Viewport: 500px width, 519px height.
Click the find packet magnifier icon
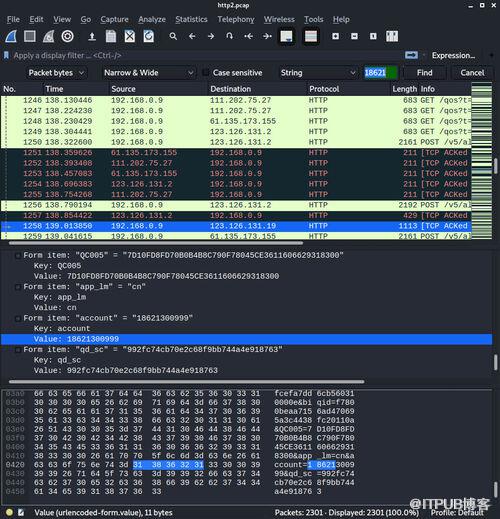173,36
